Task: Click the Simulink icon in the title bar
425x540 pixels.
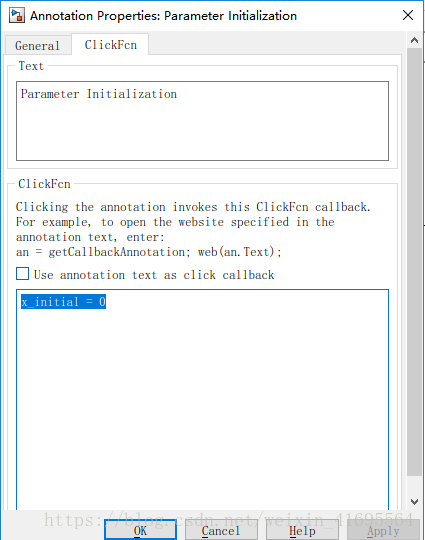Action: pyautogui.click(x=17, y=16)
